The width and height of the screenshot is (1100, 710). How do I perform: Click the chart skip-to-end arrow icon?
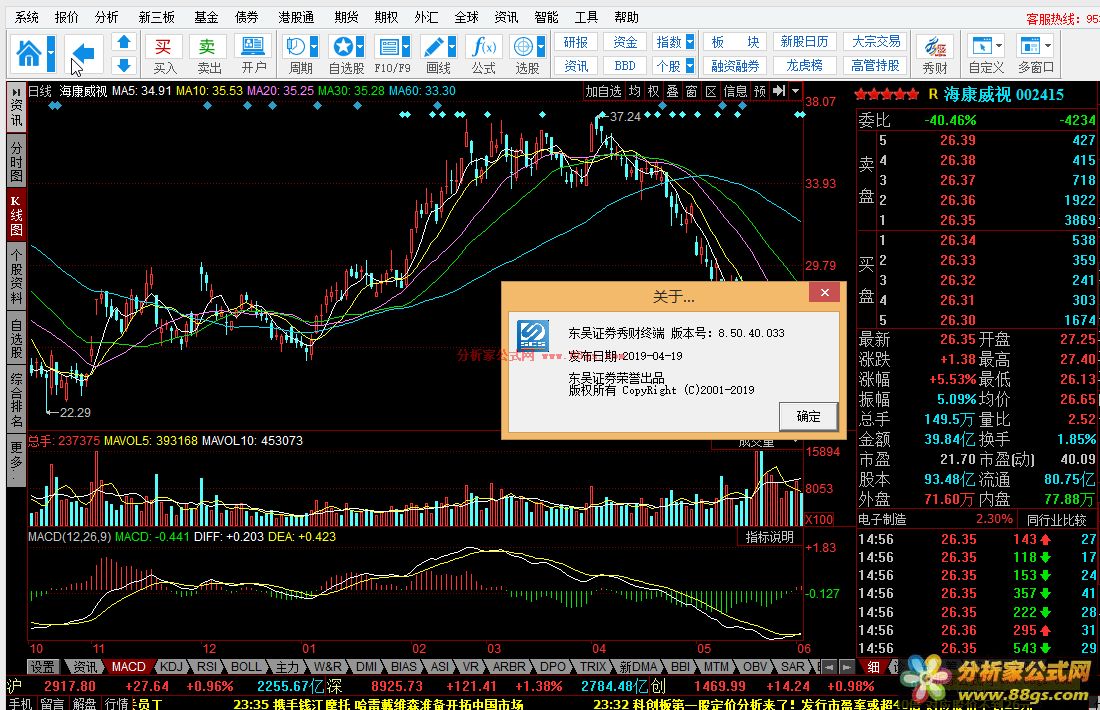point(779,91)
